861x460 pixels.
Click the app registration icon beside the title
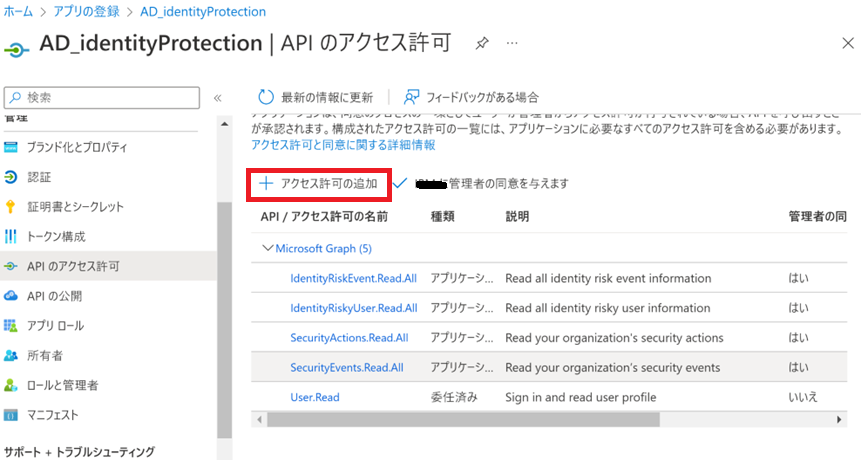point(16,51)
